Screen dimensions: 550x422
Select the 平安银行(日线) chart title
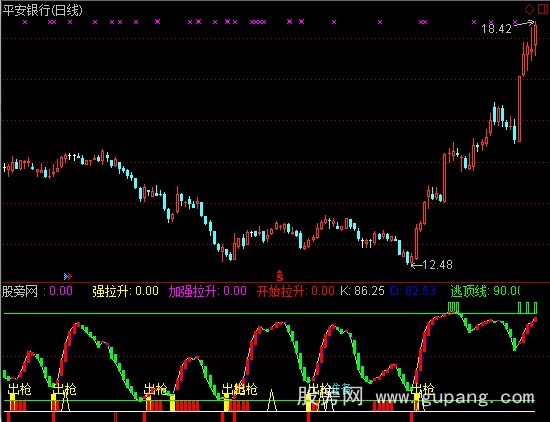click(42, 10)
